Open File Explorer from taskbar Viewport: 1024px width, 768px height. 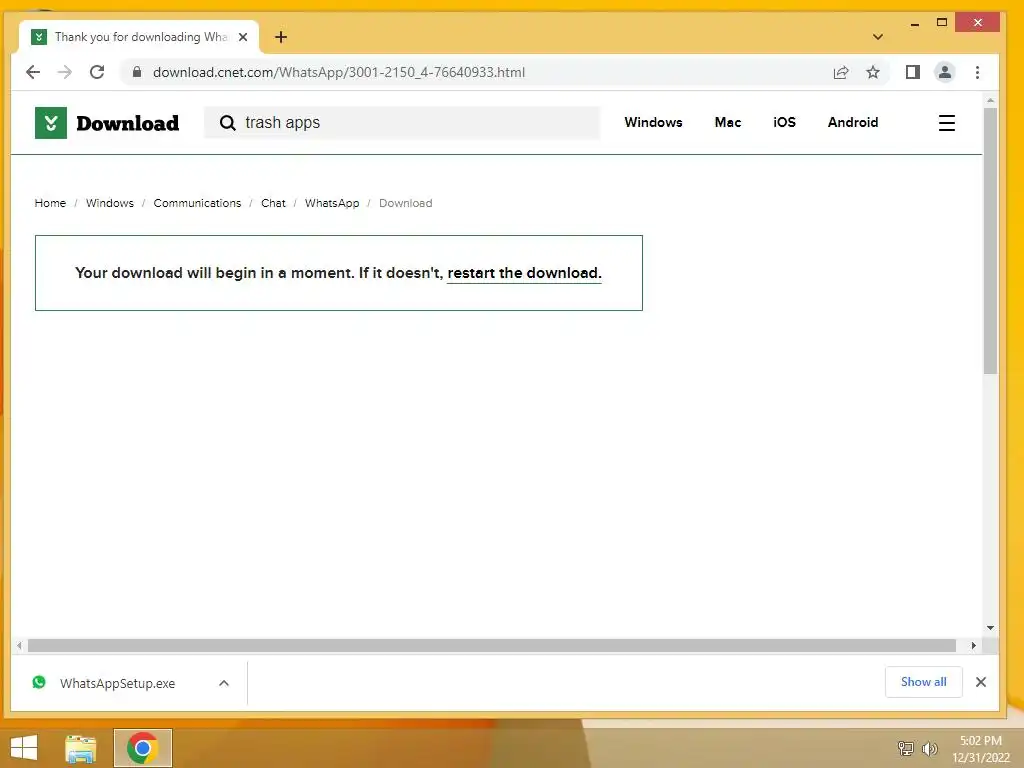[x=80, y=748]
